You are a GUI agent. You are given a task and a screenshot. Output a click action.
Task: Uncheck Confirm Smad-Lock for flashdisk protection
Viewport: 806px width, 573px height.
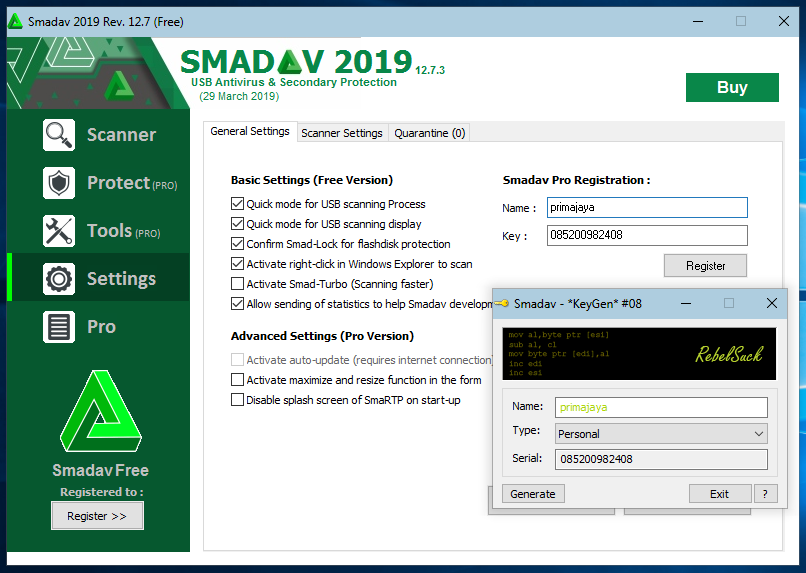click(x=237, y=244)
